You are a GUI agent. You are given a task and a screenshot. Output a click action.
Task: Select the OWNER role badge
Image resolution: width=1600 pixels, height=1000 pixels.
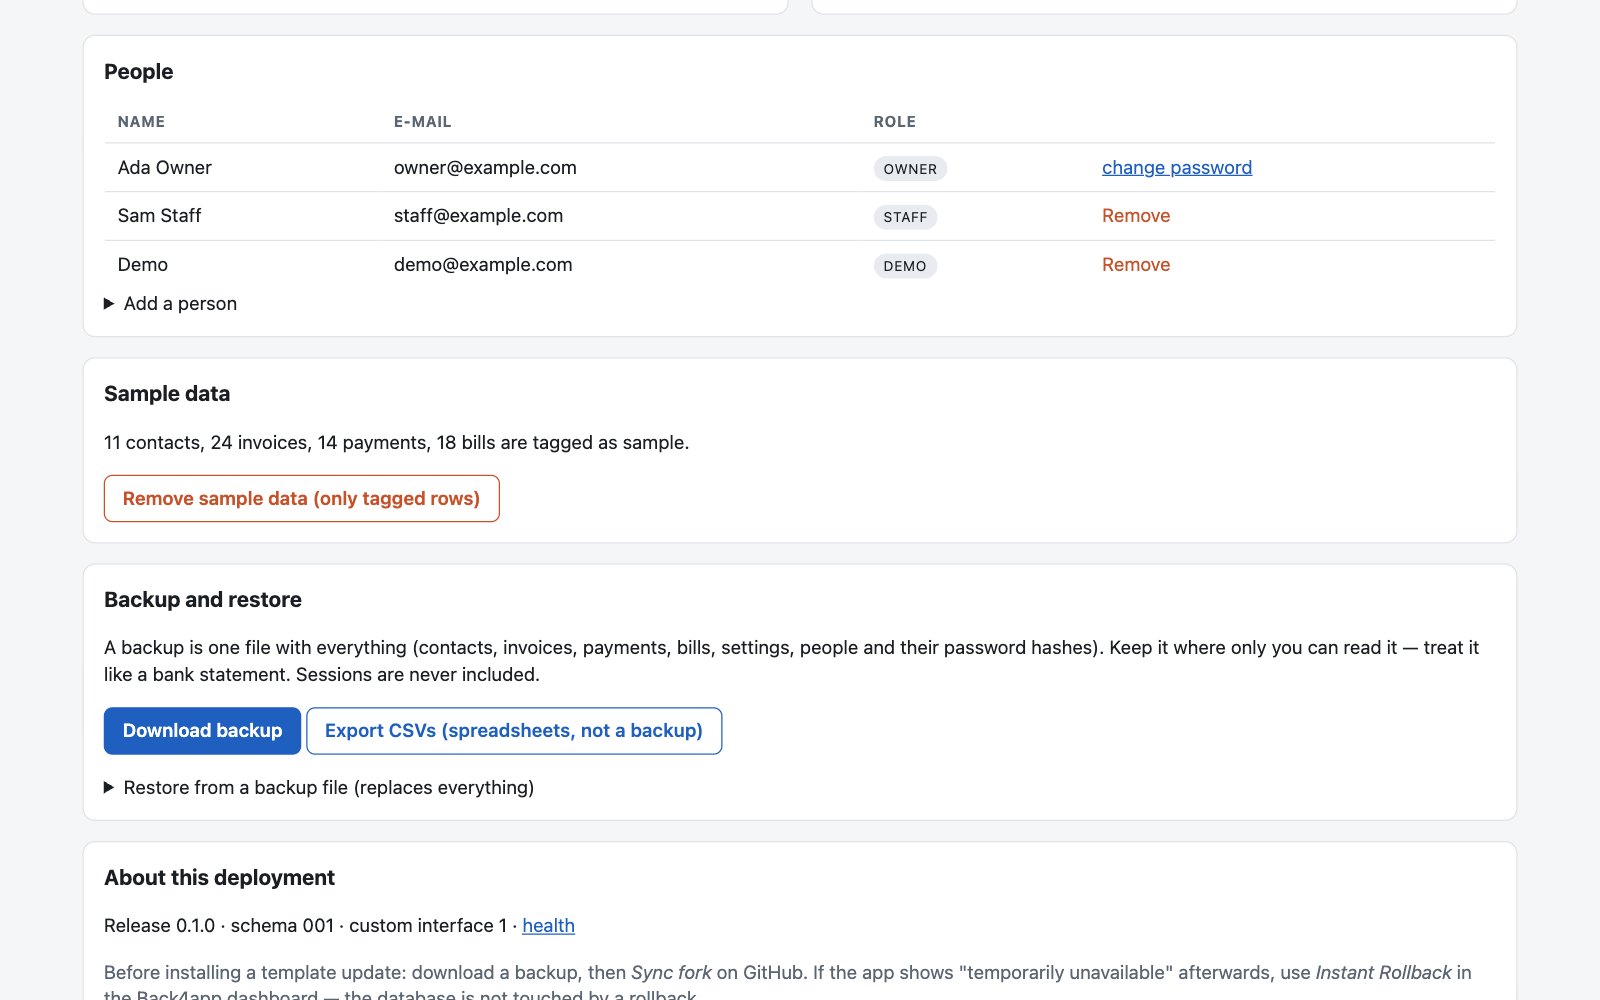(x=910, y=168)
